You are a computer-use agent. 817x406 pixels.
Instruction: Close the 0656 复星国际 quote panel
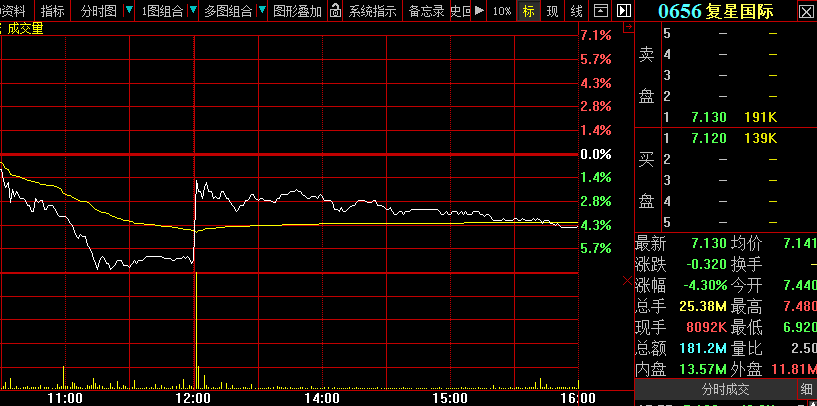pos(806,11)
